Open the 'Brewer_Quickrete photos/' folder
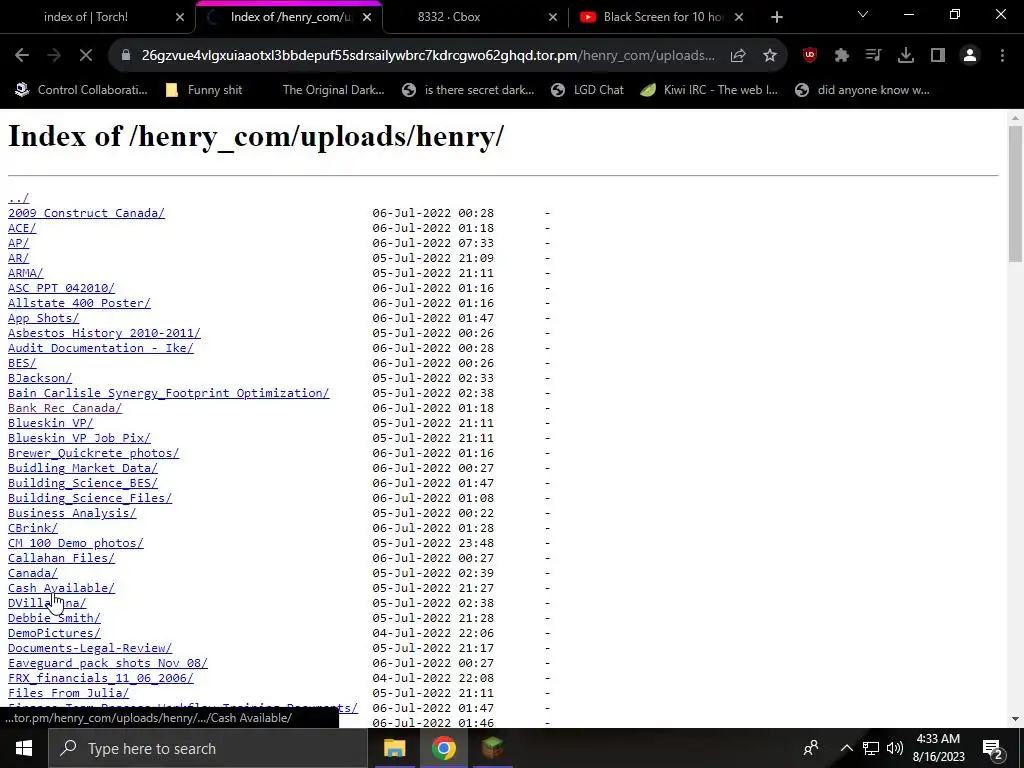 [93, 453]
